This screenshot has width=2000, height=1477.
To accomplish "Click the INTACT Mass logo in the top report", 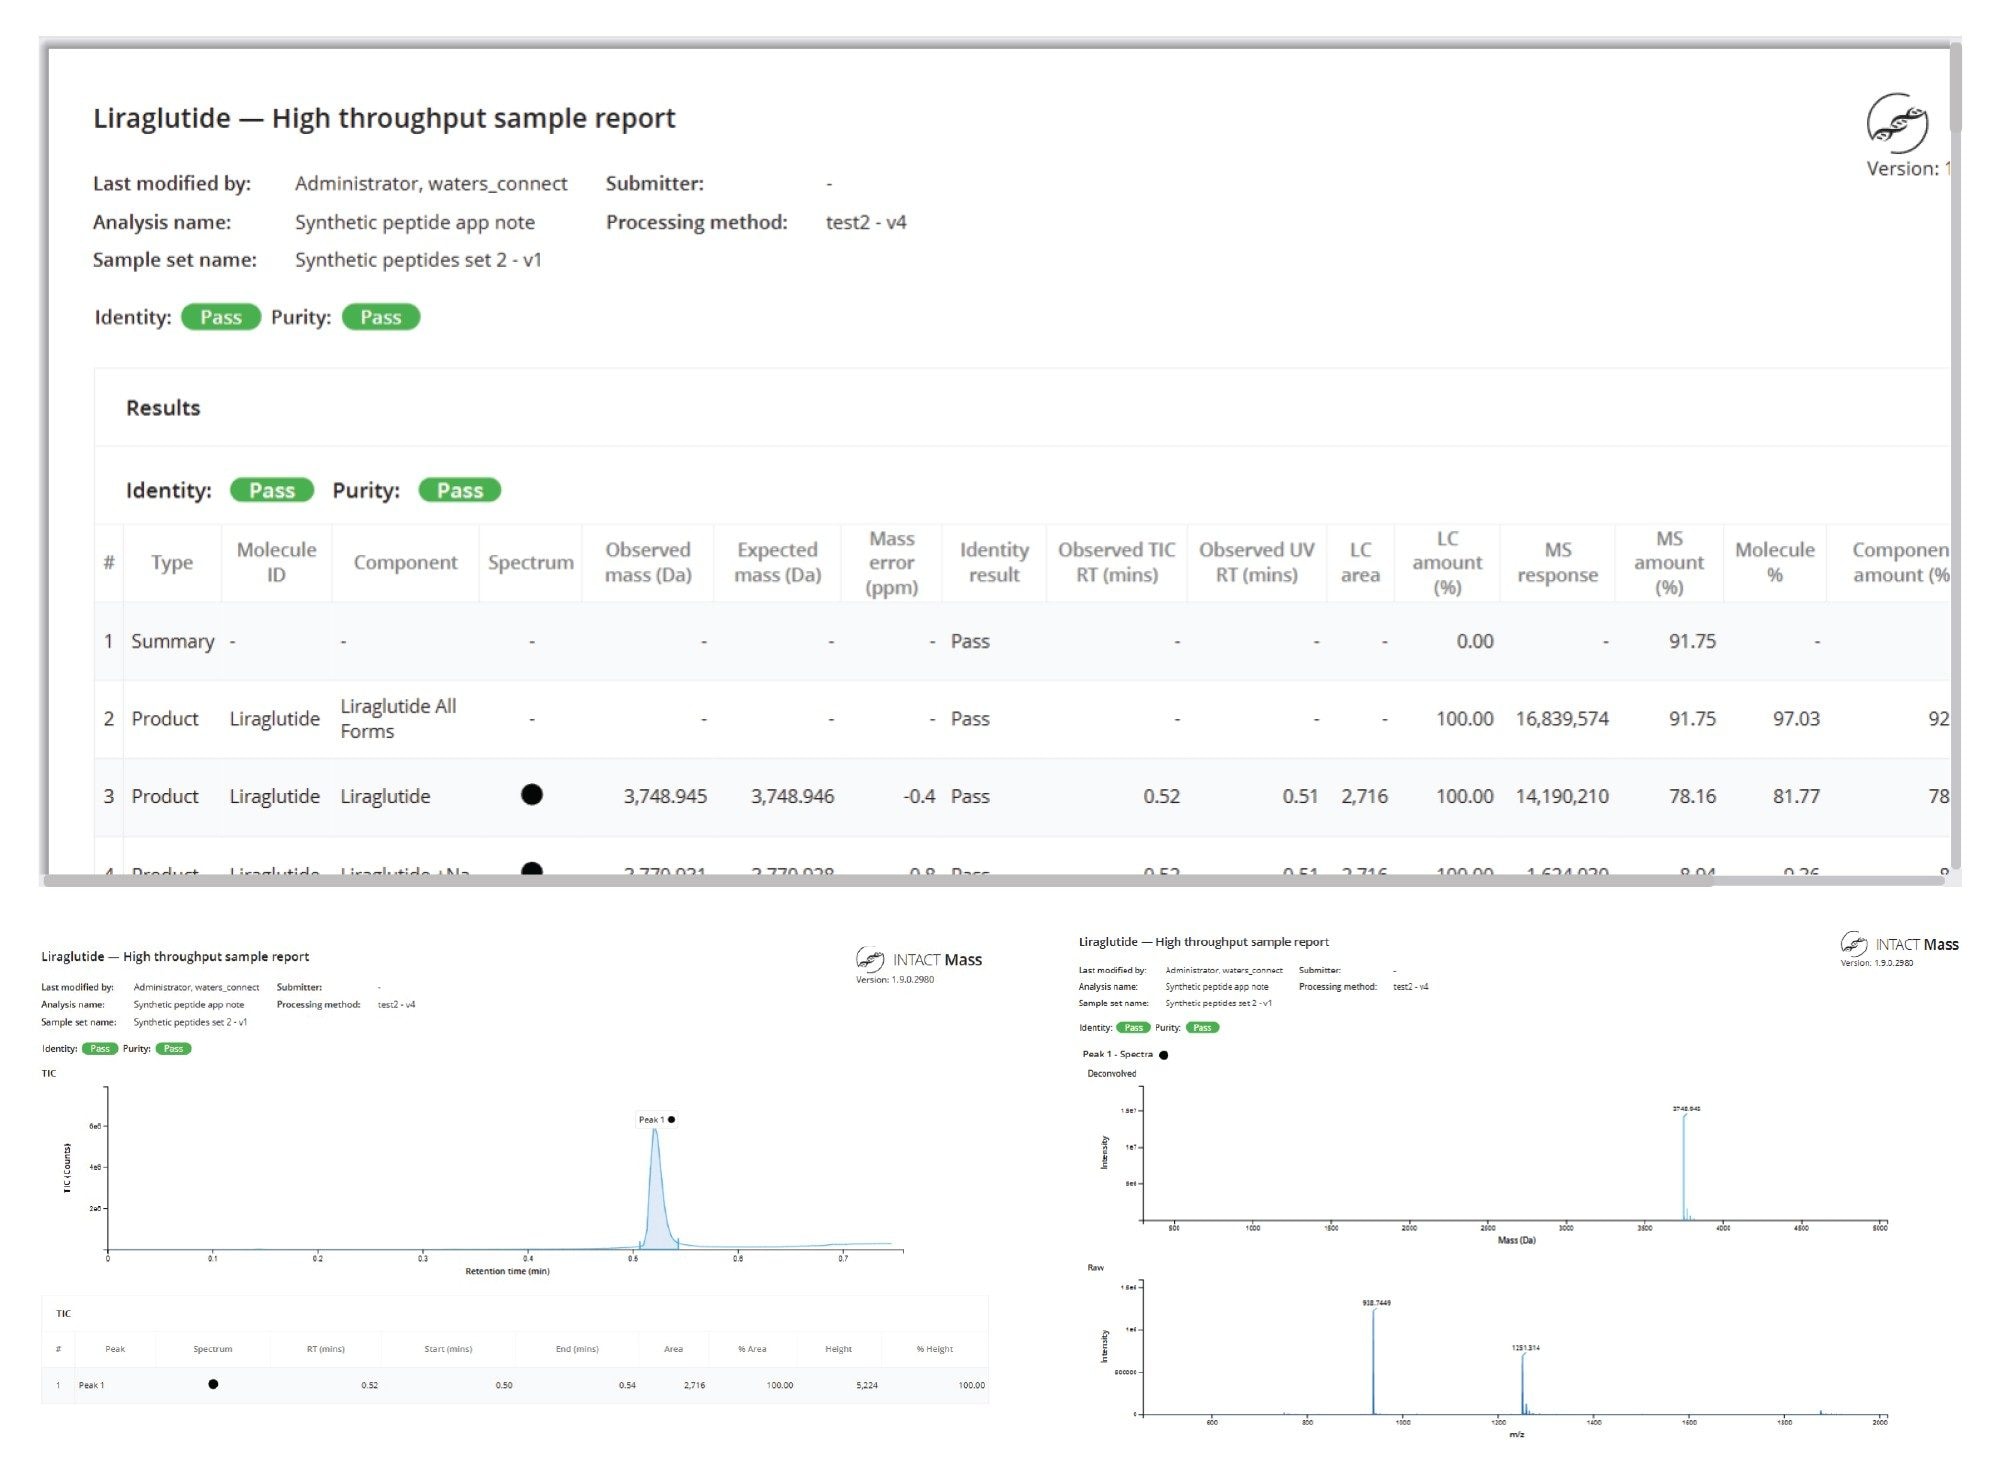I will pos(1898,123).
